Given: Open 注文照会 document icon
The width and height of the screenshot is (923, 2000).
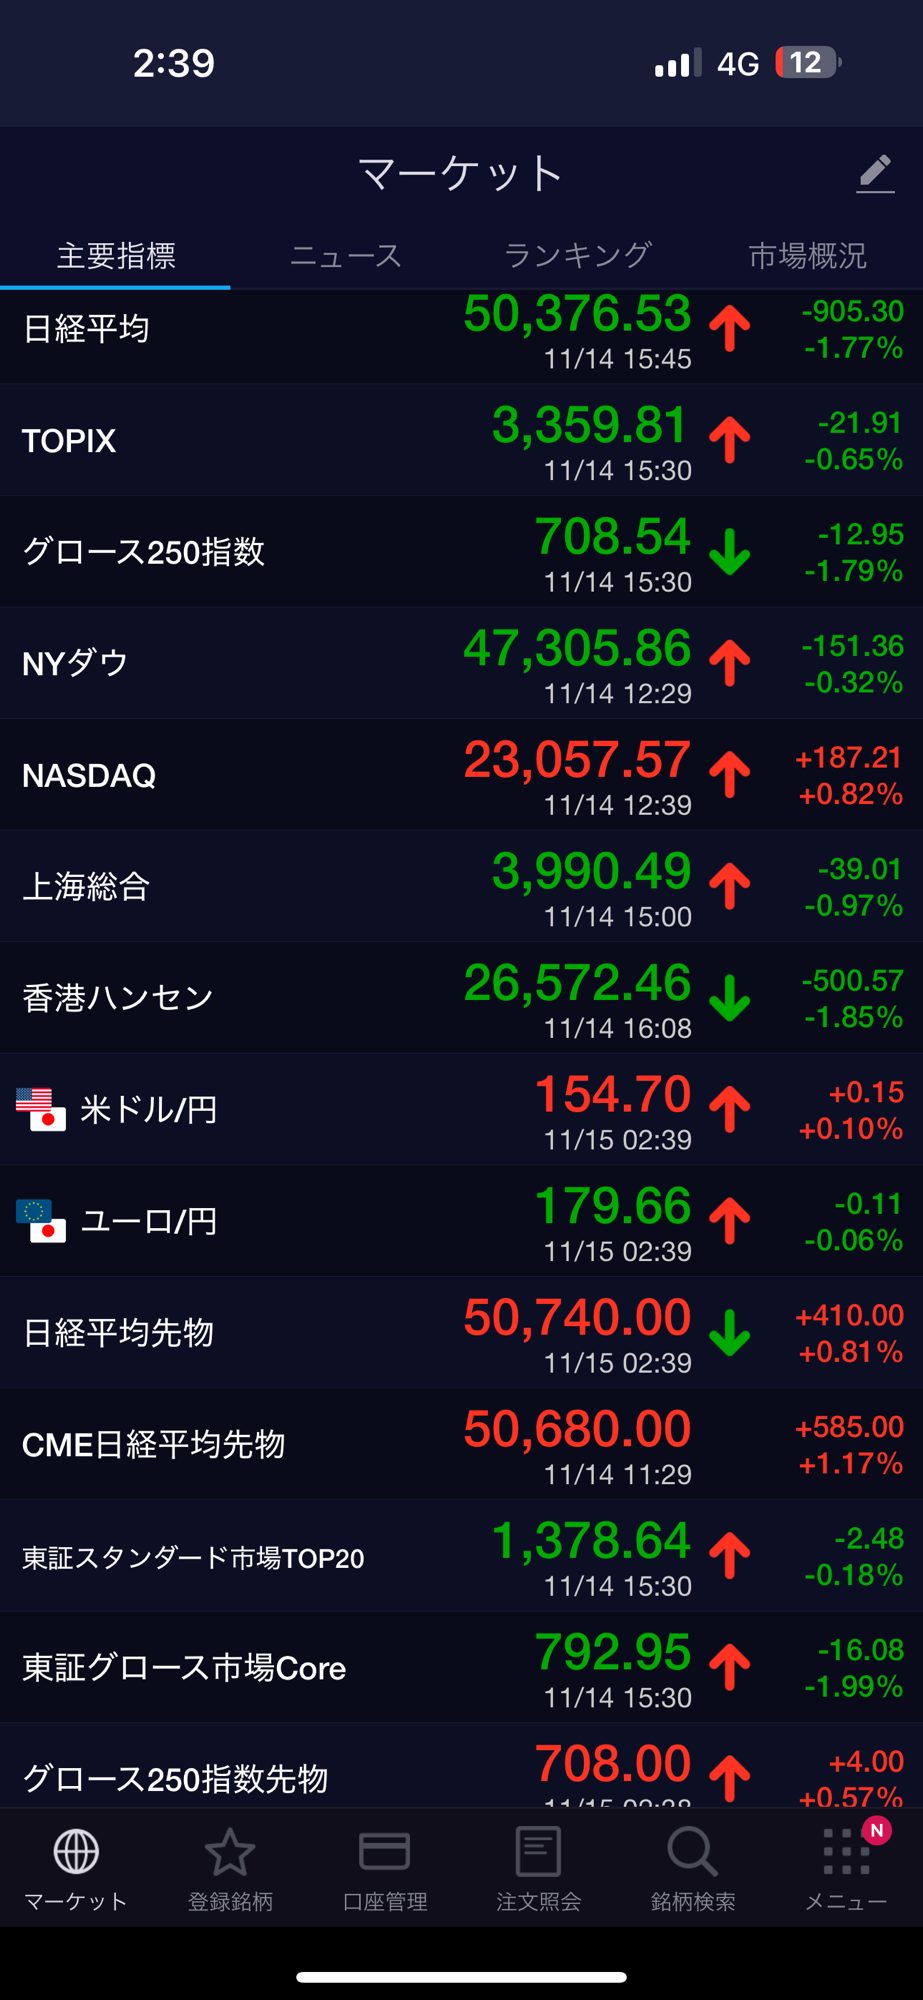Looking at the screenshot, I should click(x=538, y=1852).
